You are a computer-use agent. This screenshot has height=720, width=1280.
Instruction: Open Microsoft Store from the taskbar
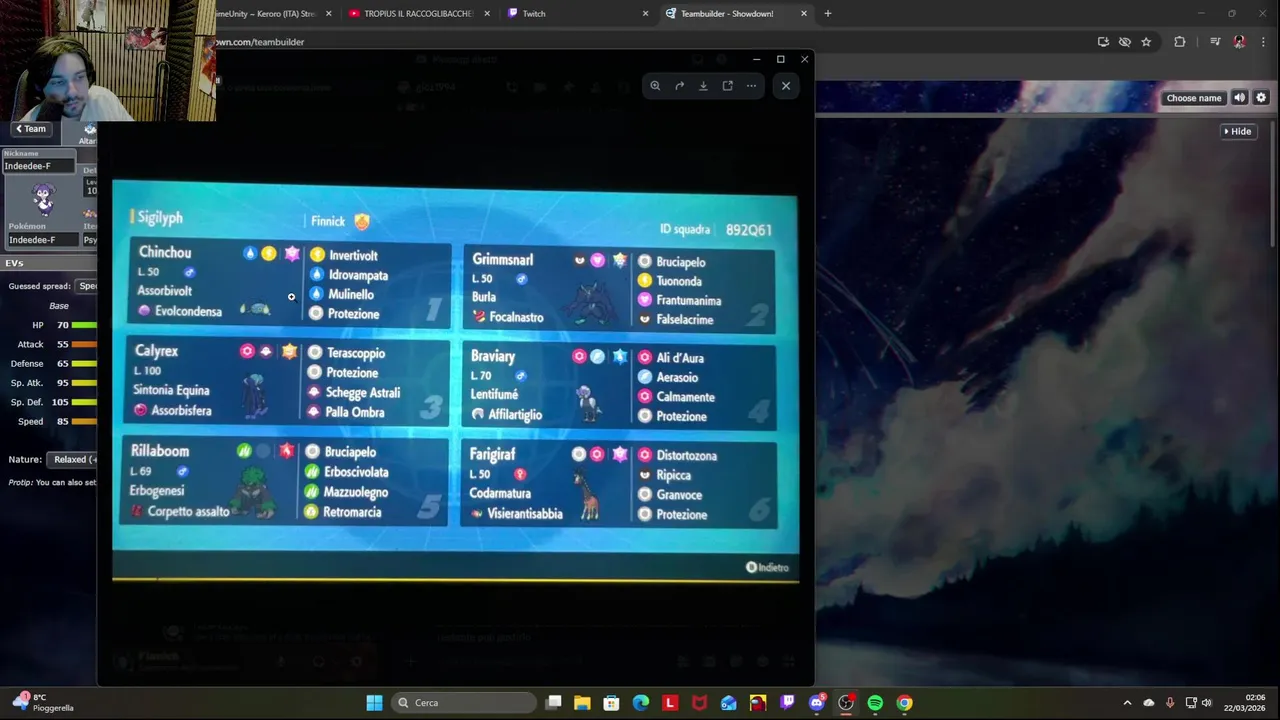[x=611, y=703]
